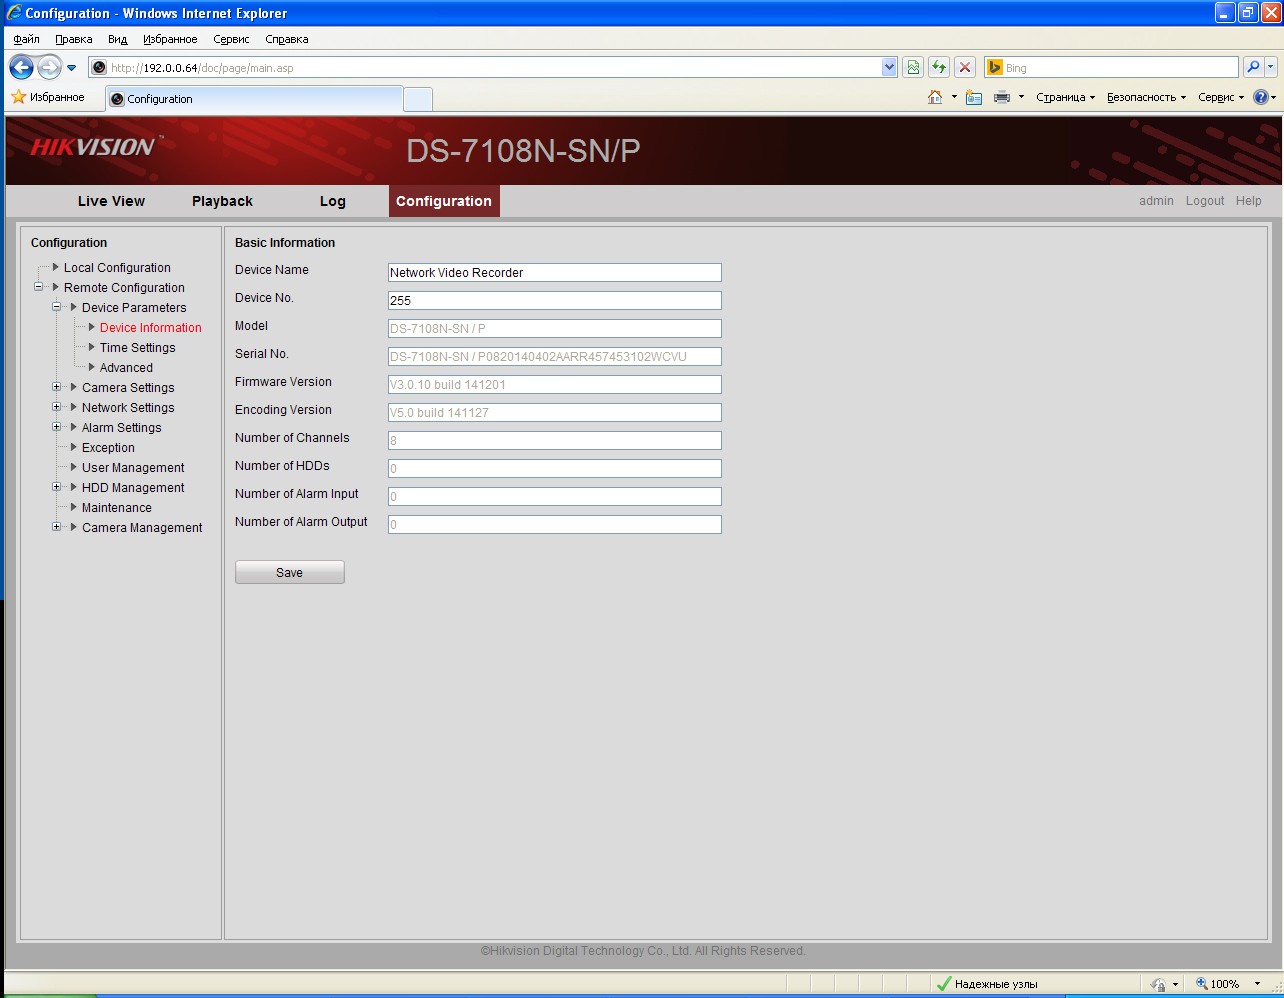Expand the Network Settings tree node

click(57, 407)
